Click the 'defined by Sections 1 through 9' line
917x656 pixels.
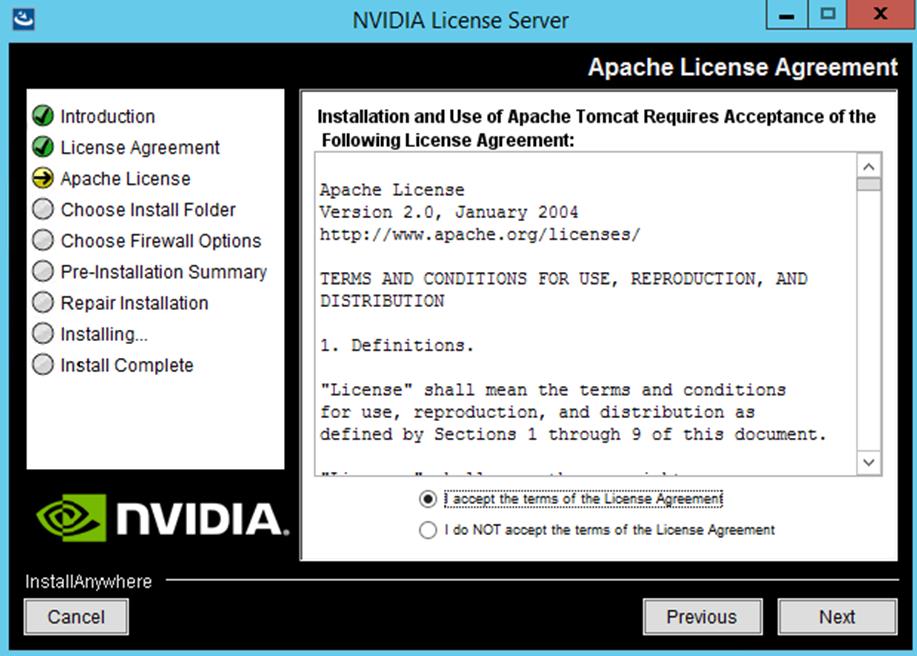573,434
